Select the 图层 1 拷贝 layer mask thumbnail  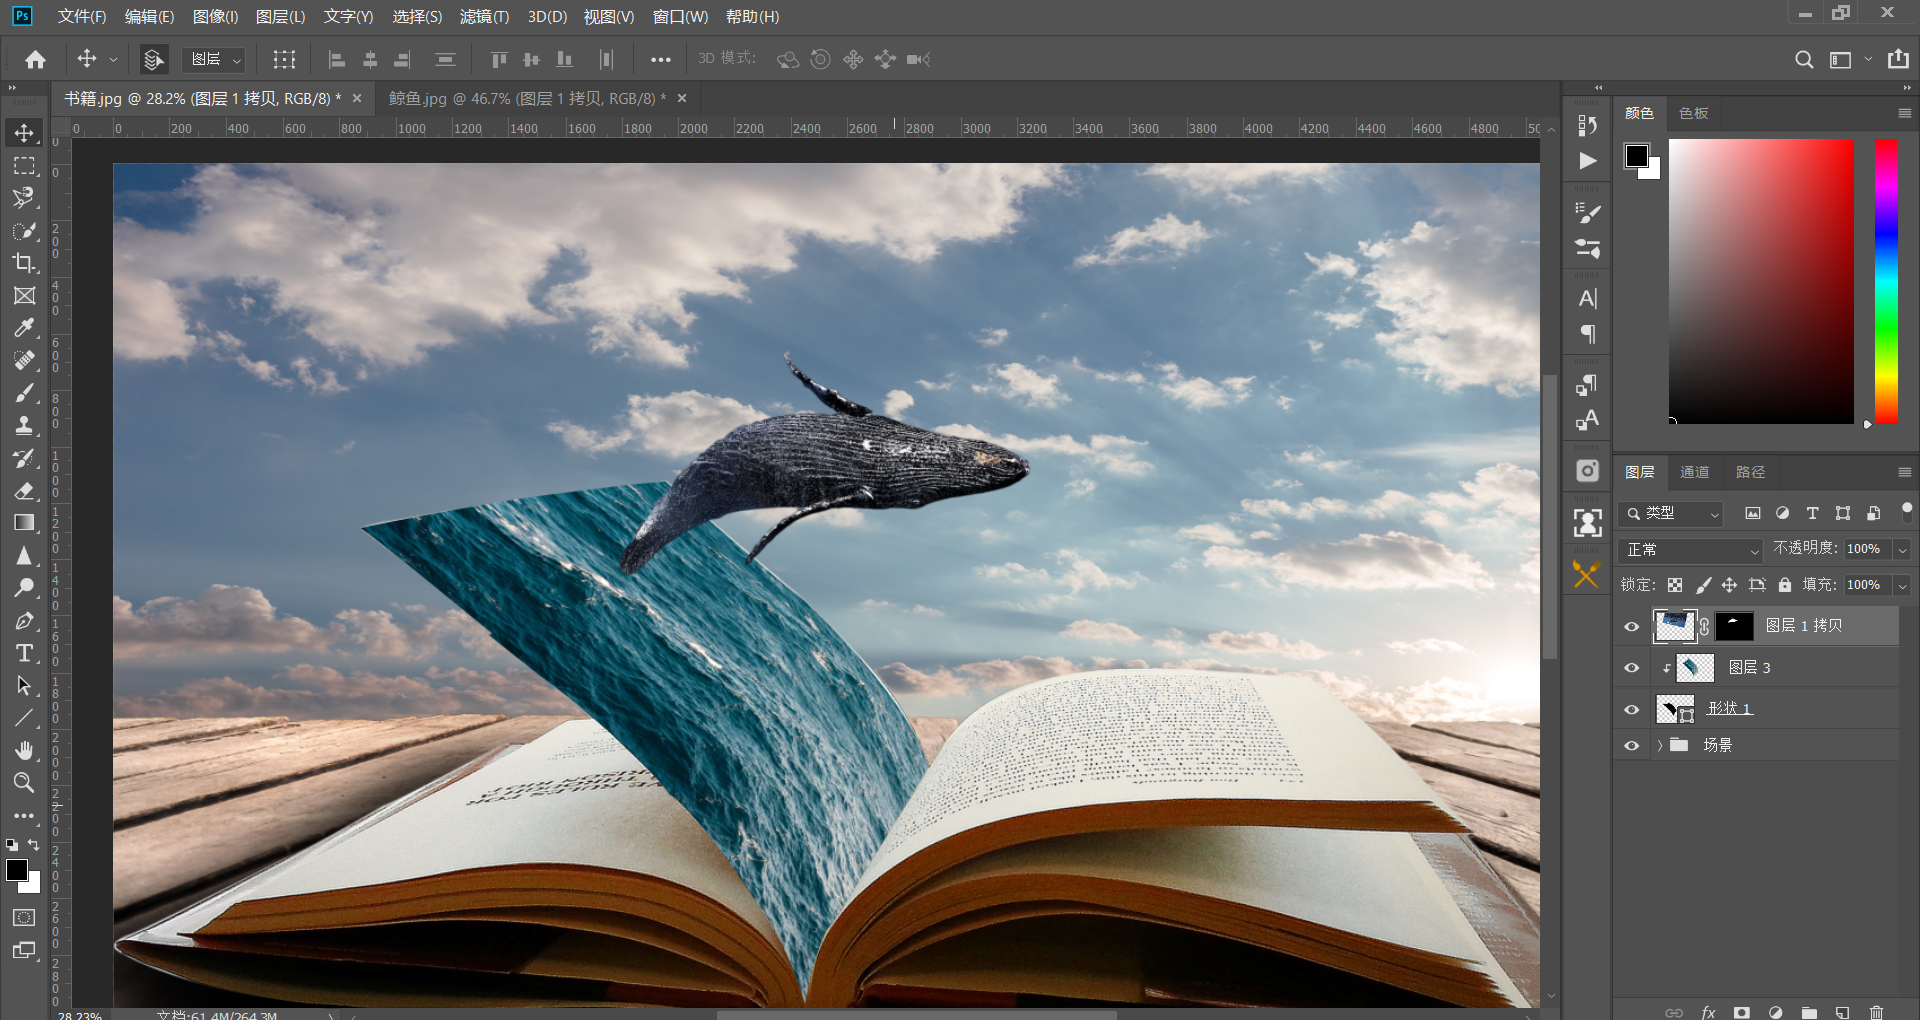[x=1734, y=626]
